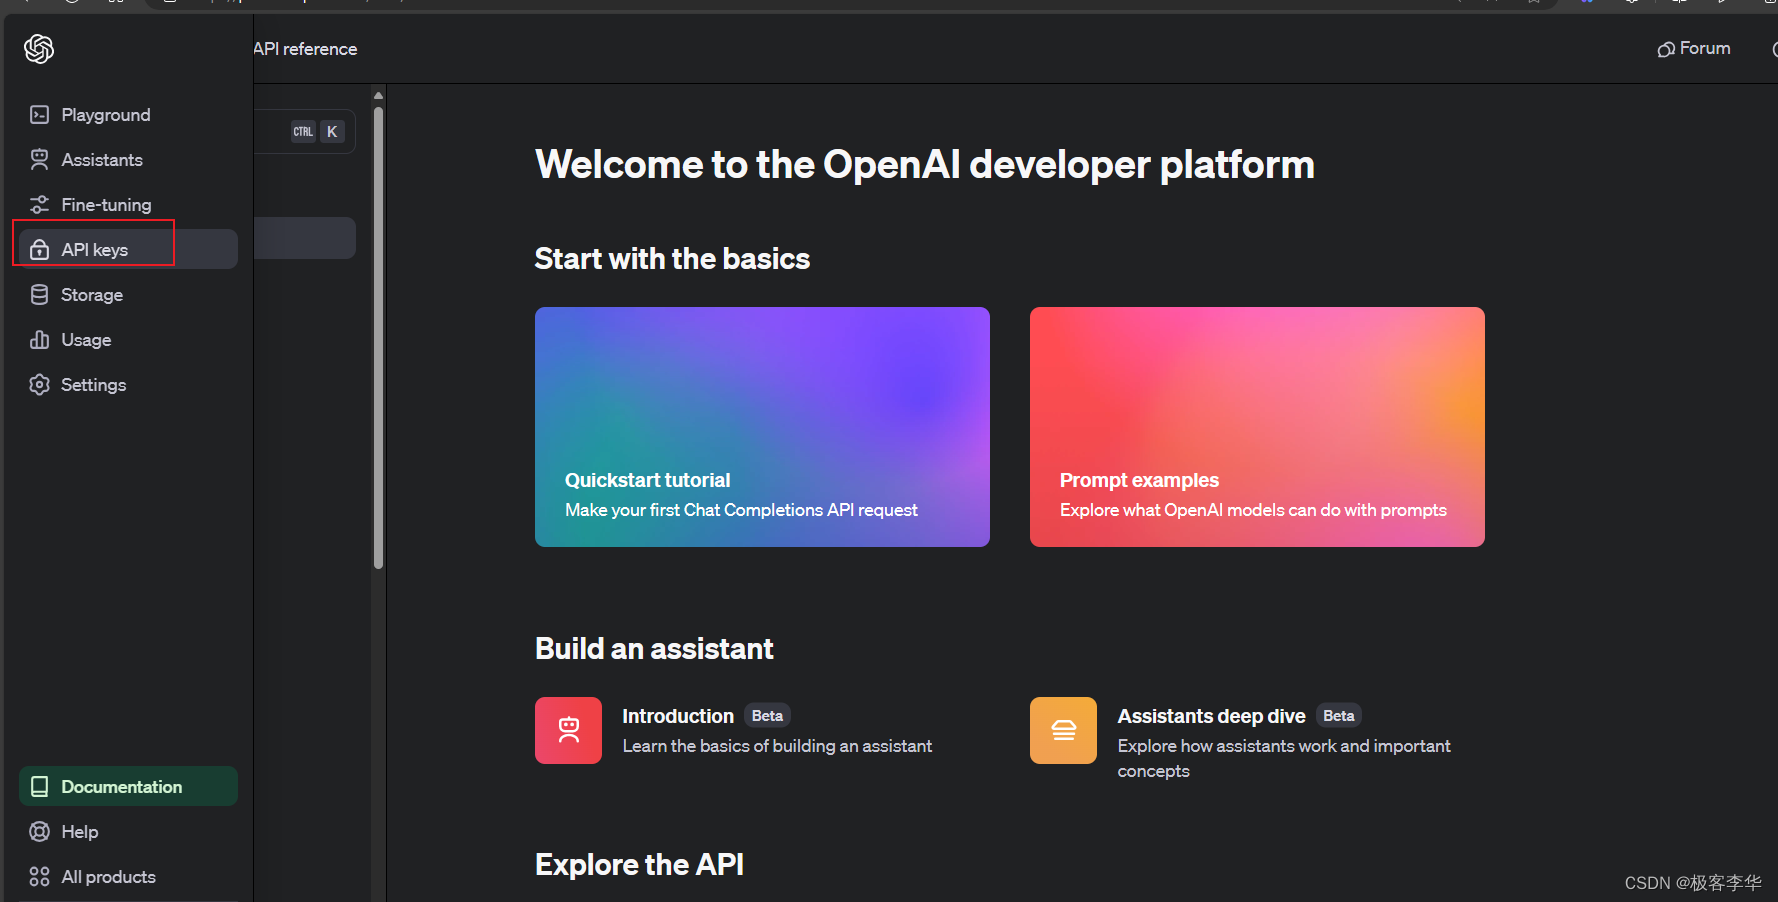The image size is (1778, 902).
Task: Click the docs sidebar vertical scrollbar
Action: tap(379, 338)
